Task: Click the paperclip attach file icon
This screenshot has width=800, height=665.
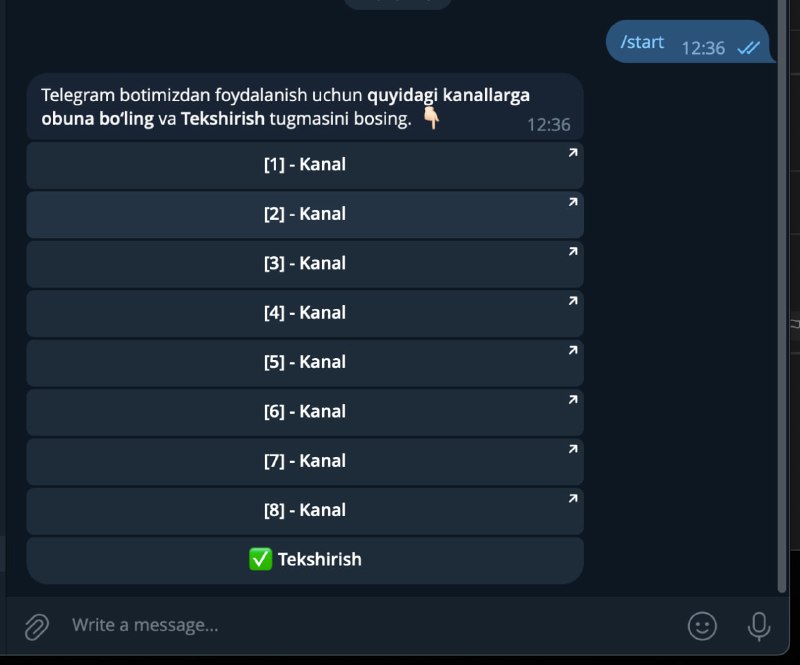Action: pyautogui.click(x=37, y=626)
